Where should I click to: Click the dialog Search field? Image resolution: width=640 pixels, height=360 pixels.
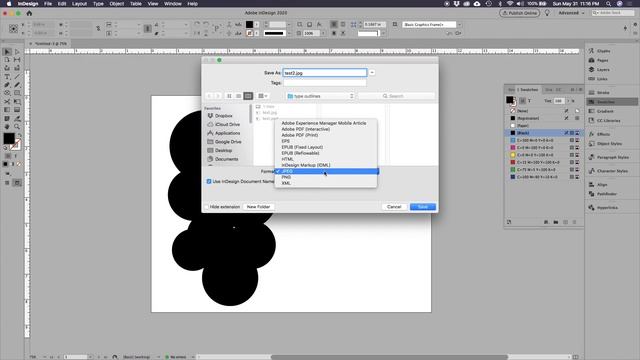396,96
